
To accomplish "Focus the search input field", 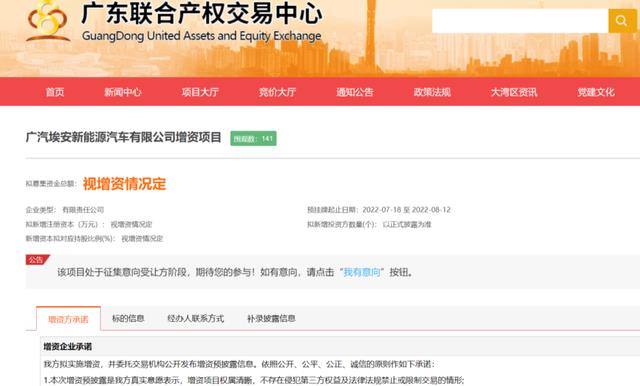I will coord(520,20).
